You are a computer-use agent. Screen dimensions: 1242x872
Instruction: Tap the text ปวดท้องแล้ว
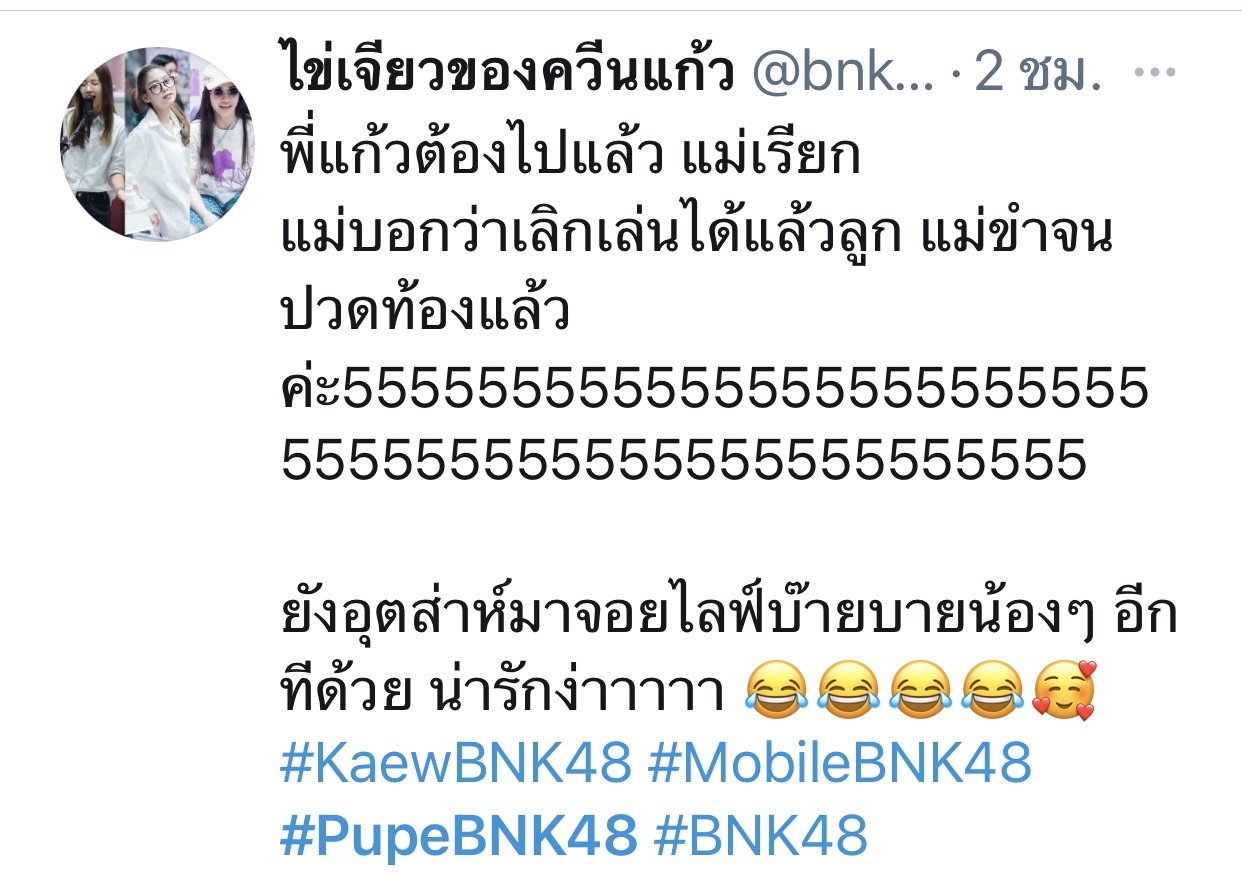pos(426,314)
